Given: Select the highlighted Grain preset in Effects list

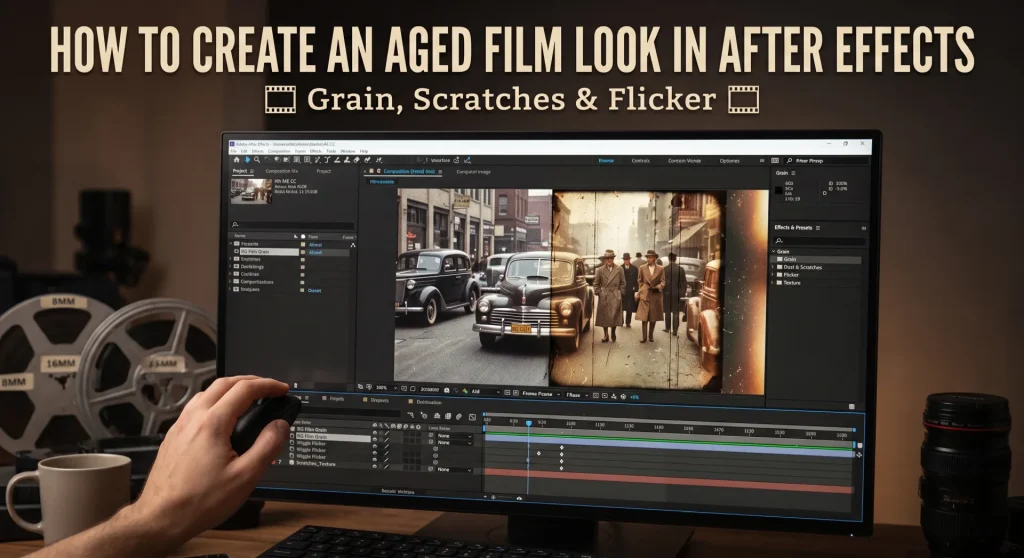Looking at the screenshot, I should pyautogui.click(x=817, y=259).
